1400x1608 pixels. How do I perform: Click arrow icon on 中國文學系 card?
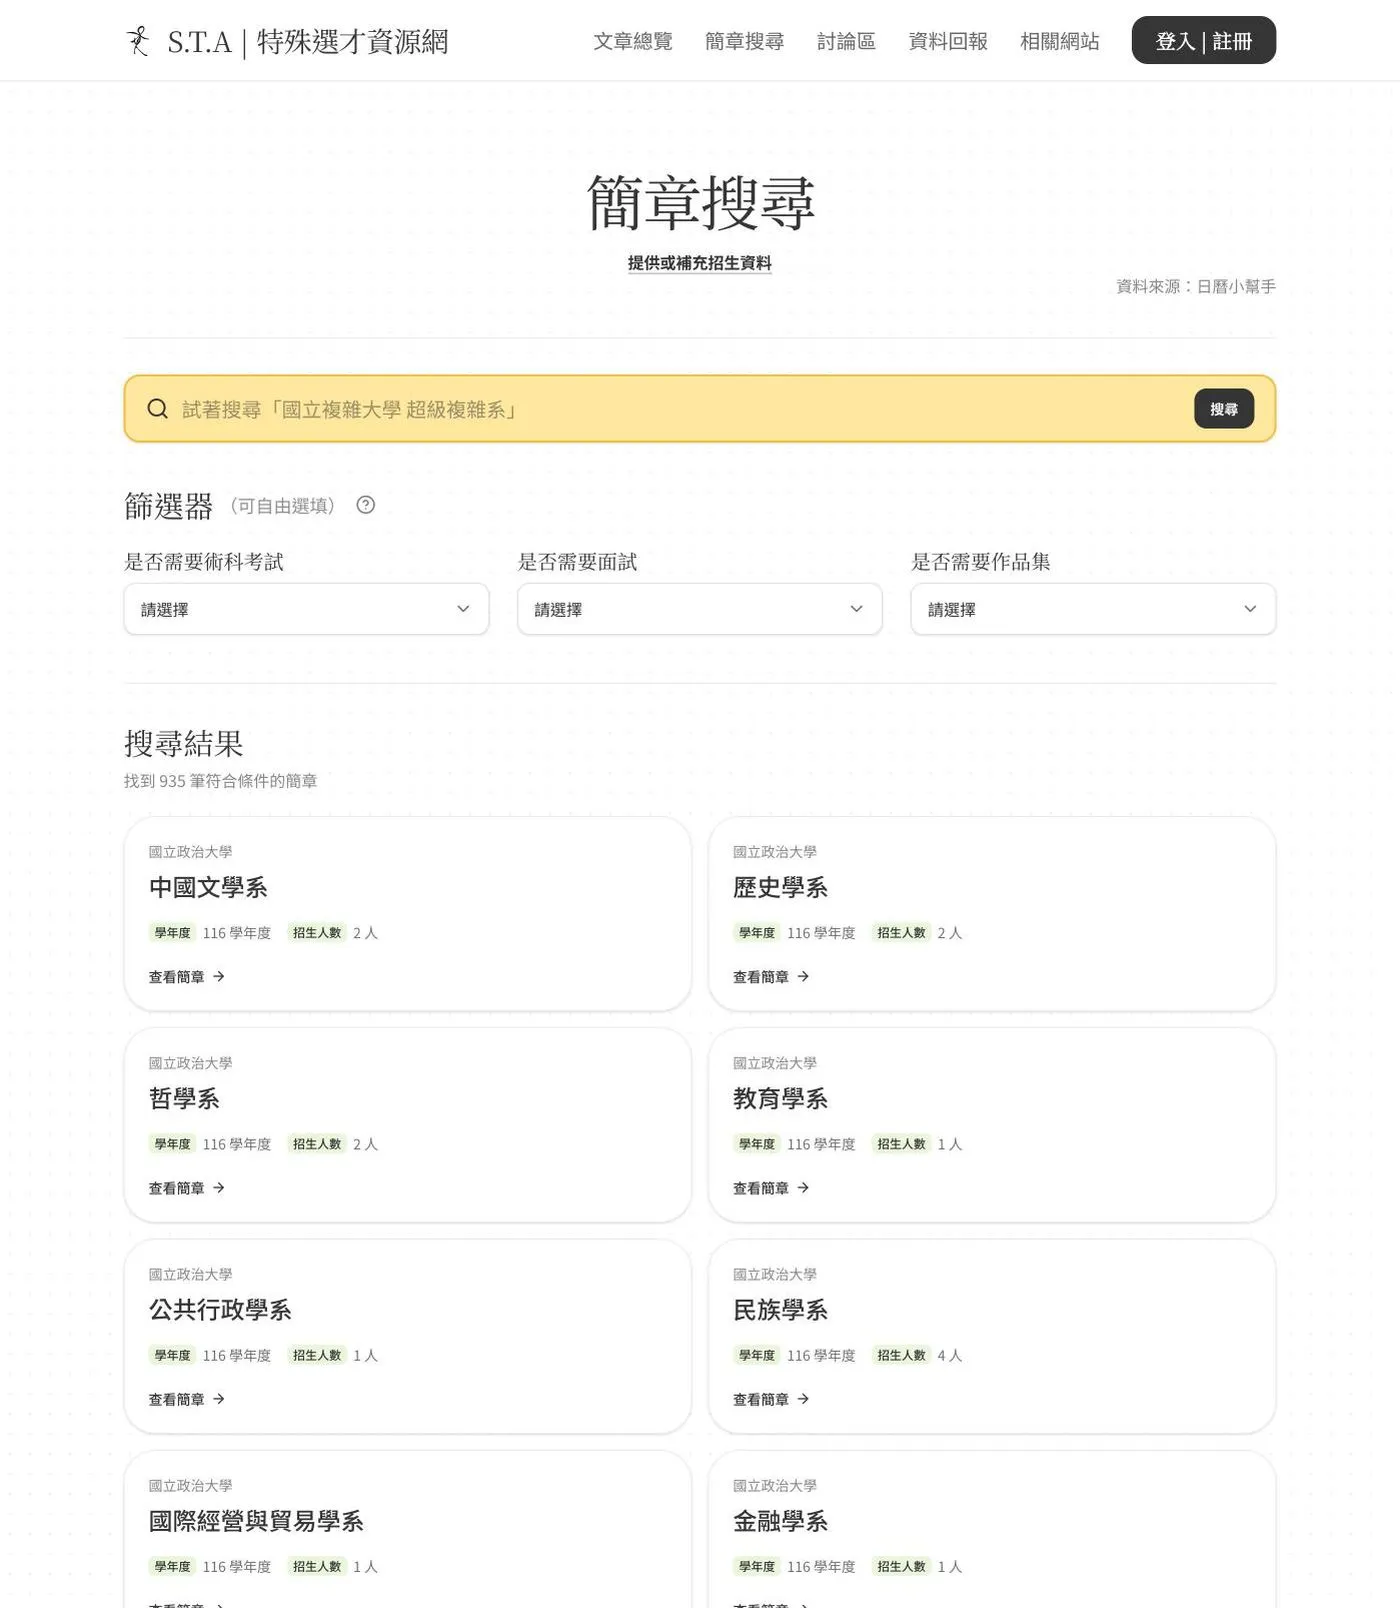coord(219,976)
